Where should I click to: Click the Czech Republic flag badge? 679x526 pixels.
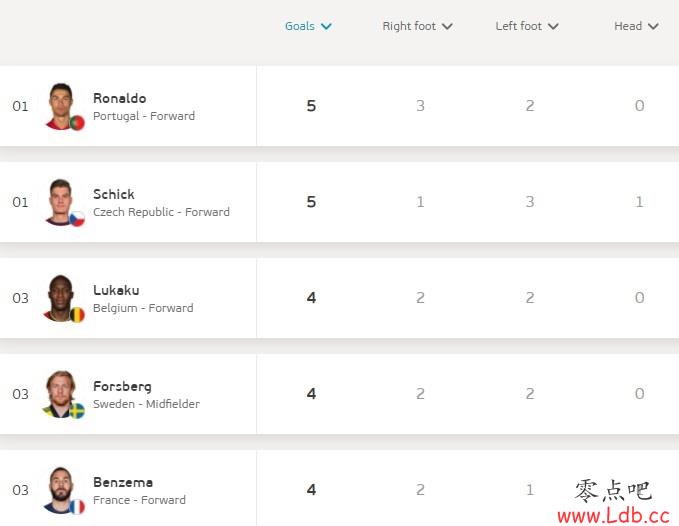(77, 219)
